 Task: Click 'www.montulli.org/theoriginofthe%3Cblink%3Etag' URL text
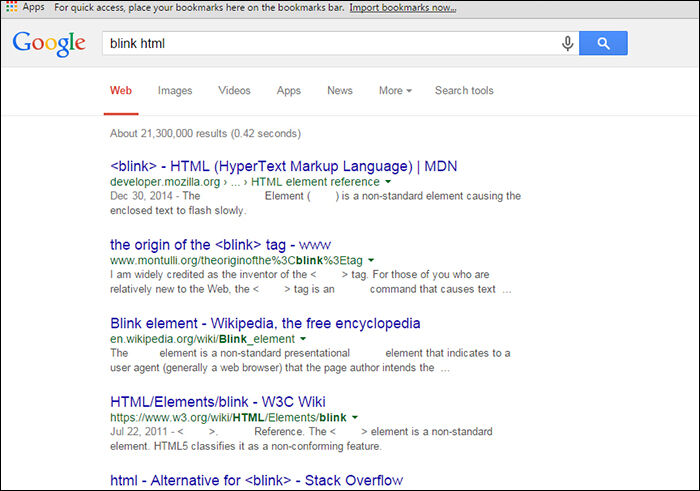(x=236, y=261)
